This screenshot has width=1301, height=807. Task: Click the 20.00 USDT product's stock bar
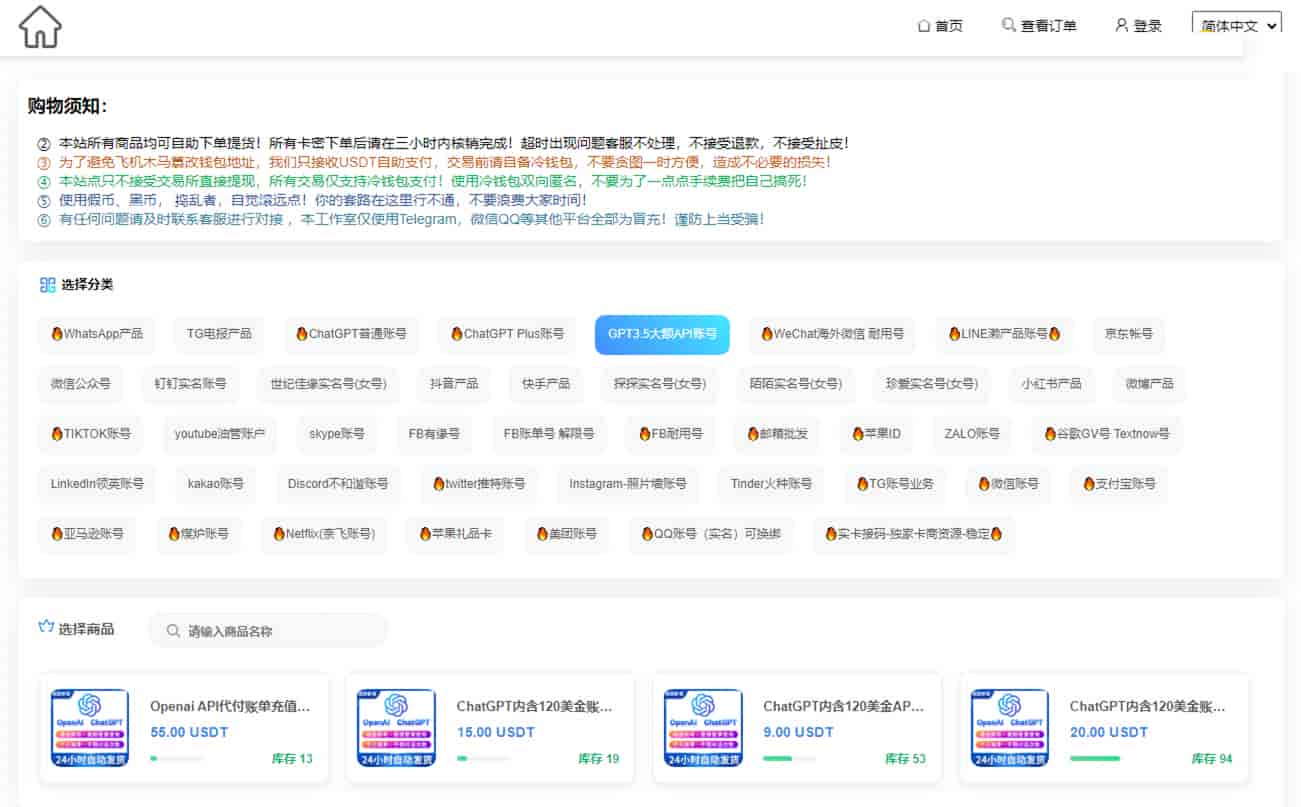pyautogui.click(x=1094, y=758)
